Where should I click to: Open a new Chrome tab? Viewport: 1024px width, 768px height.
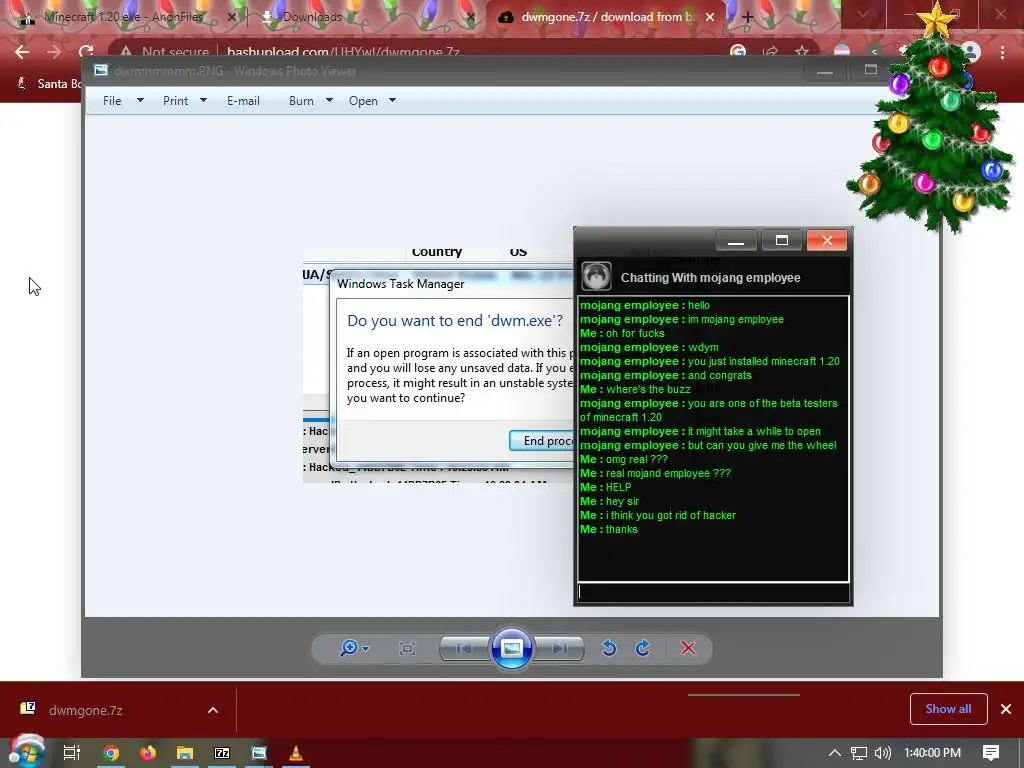(x=748, y=18)
